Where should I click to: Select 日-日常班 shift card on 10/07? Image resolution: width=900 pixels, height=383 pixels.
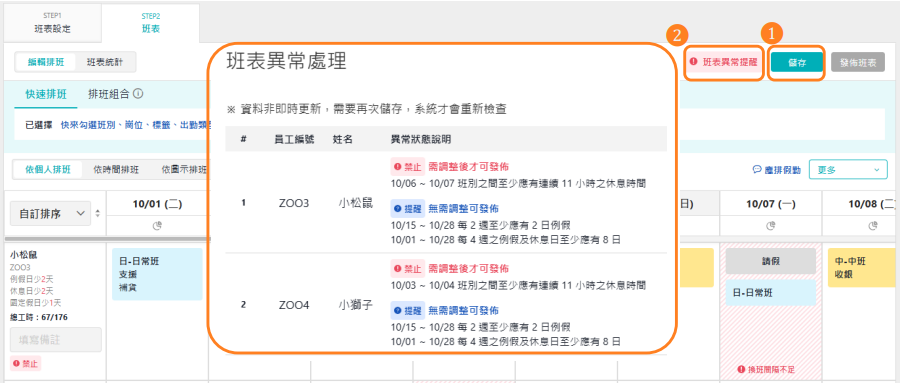click(770, 293)
